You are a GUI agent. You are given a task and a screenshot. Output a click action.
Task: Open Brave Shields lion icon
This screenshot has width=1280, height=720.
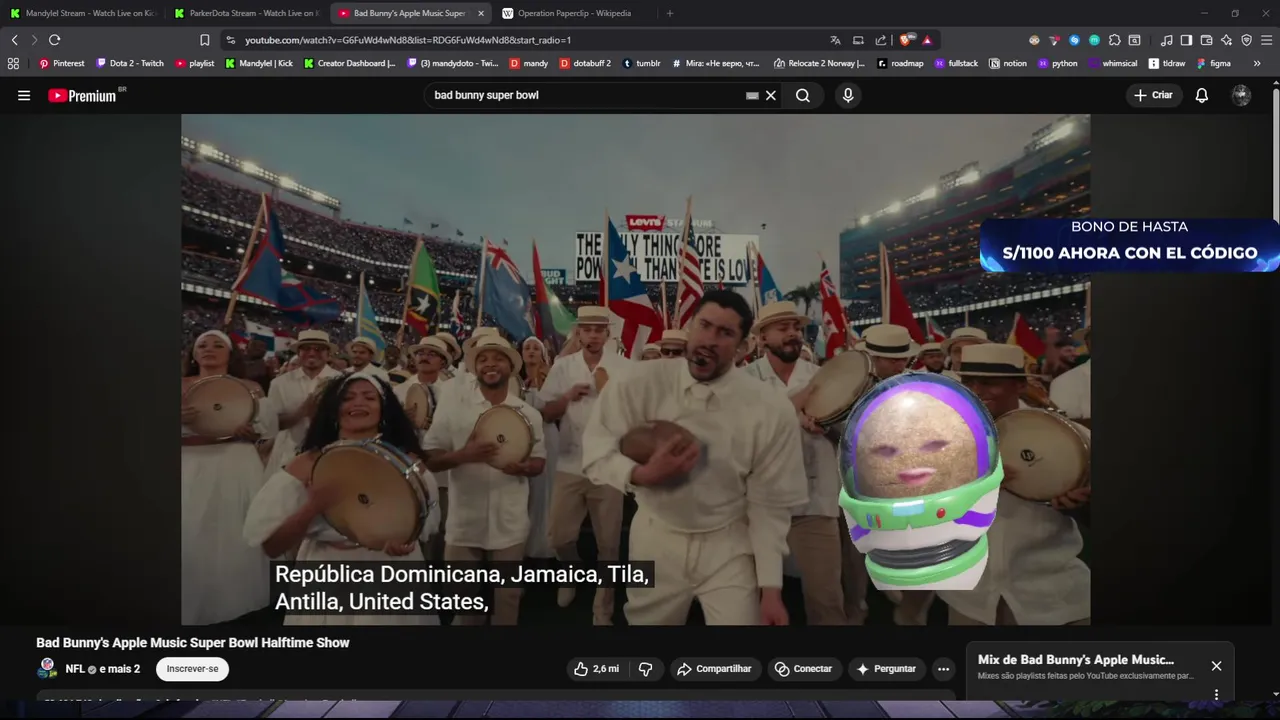pyautogui.click(x=906, y=40)
